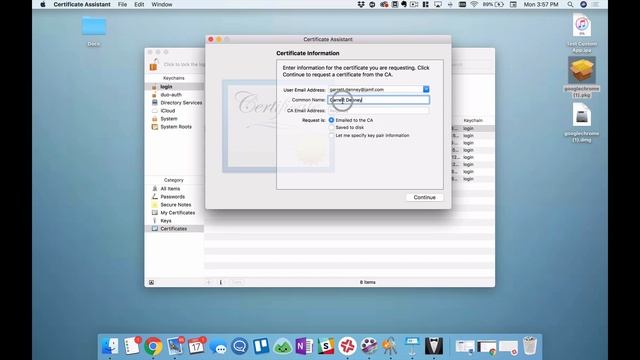
Task: Open the Slack-like S icon in Dock
Action: tap(326, 347)
